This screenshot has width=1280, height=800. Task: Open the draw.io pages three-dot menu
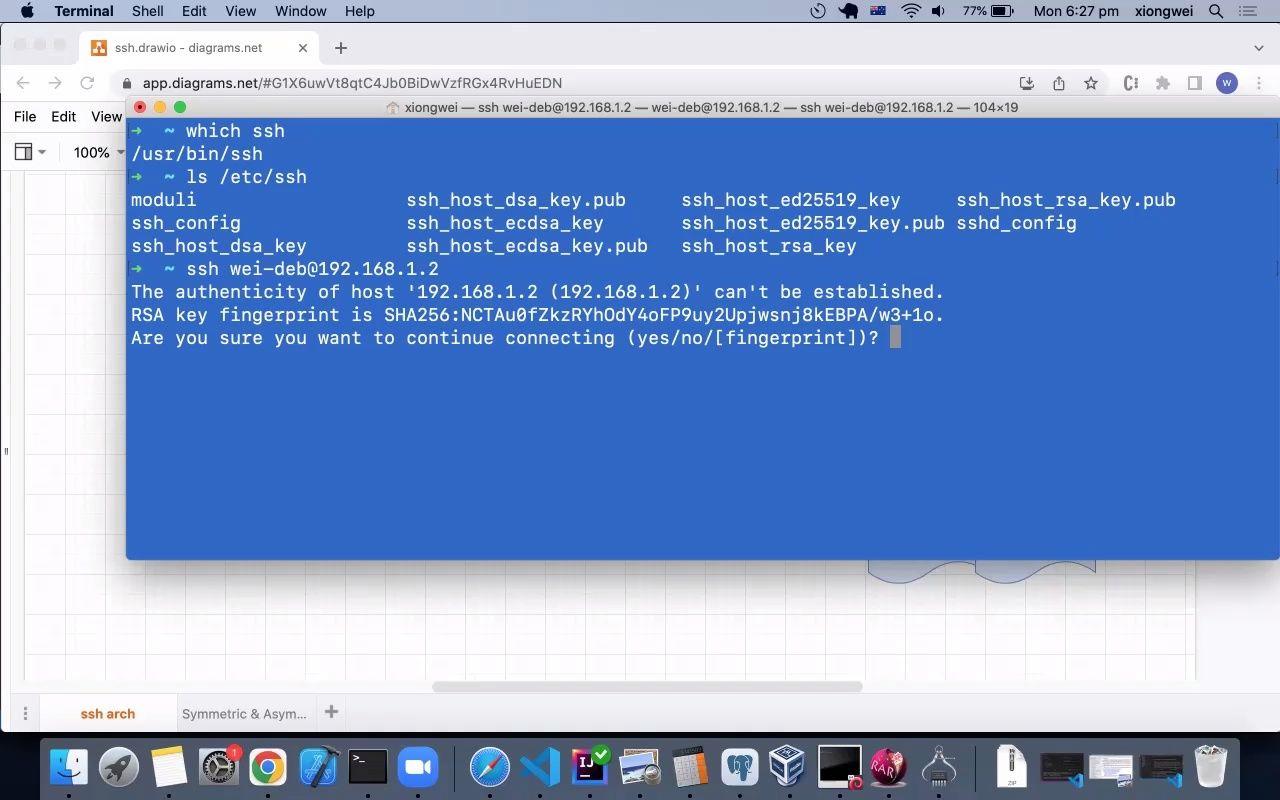(x=25, y=714)
